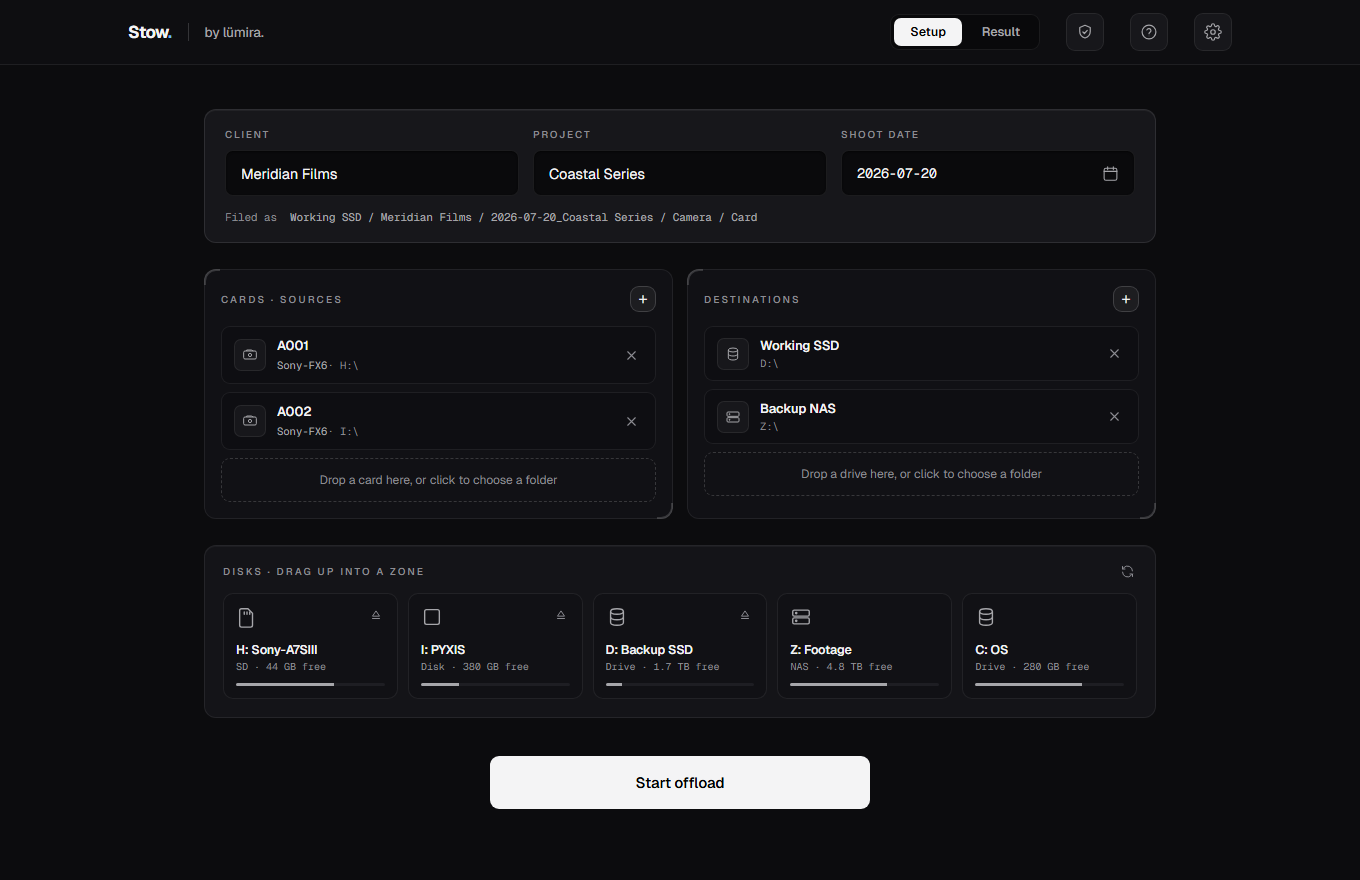Eject the D: Backup SSD drive
Image resolution: width=1360 pixels, height=880 pixels.
click(x=745, y=616)
